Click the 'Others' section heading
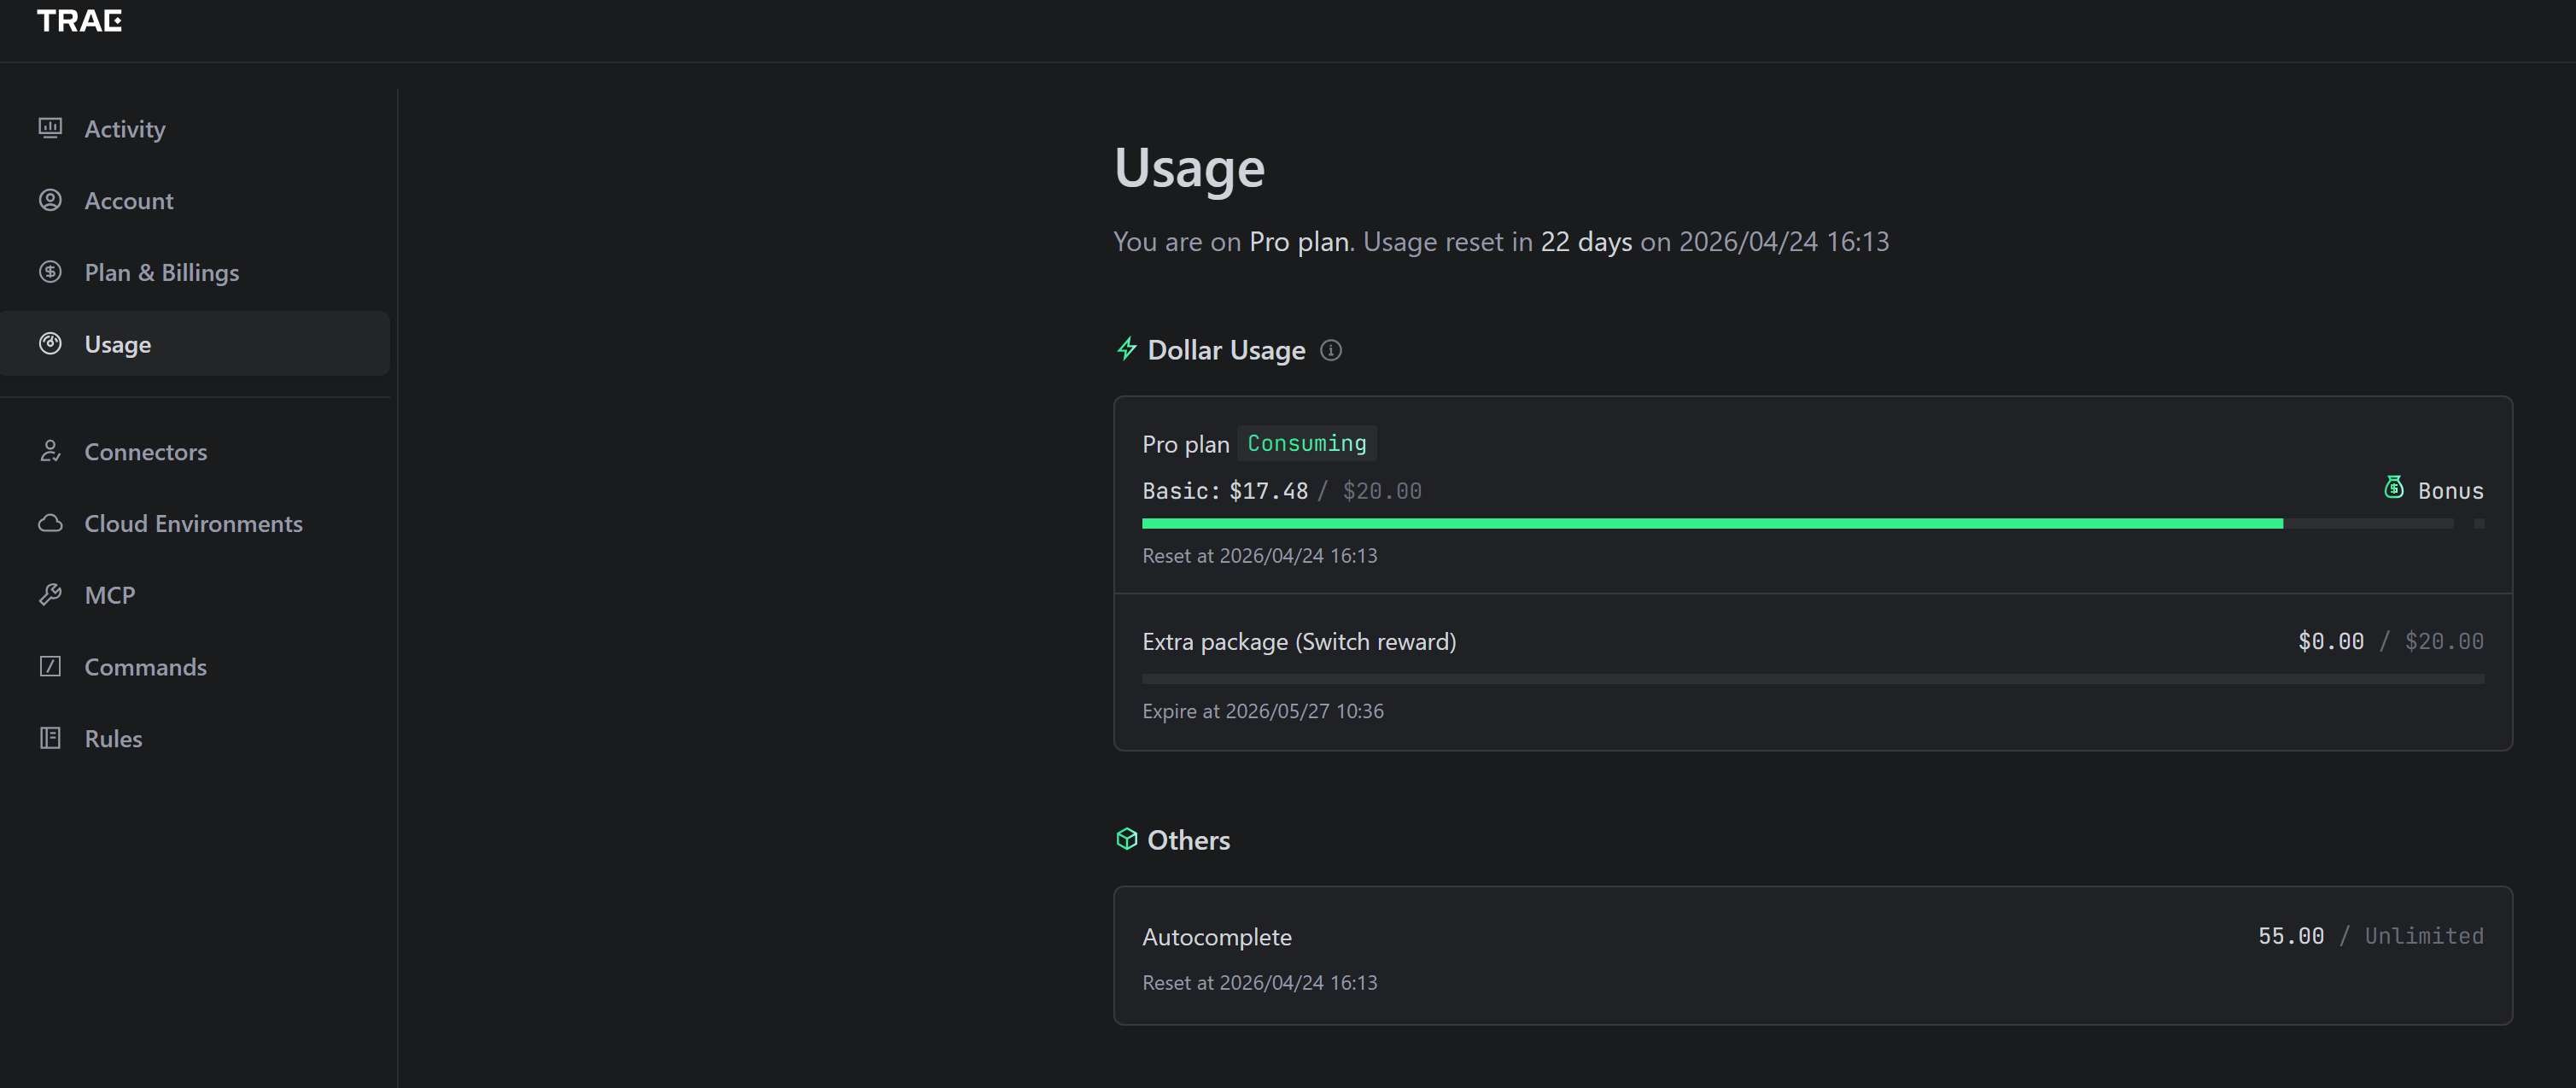Image resolution: width=2576 pixels, height=1088 pixels. [x=1189, y=840]
